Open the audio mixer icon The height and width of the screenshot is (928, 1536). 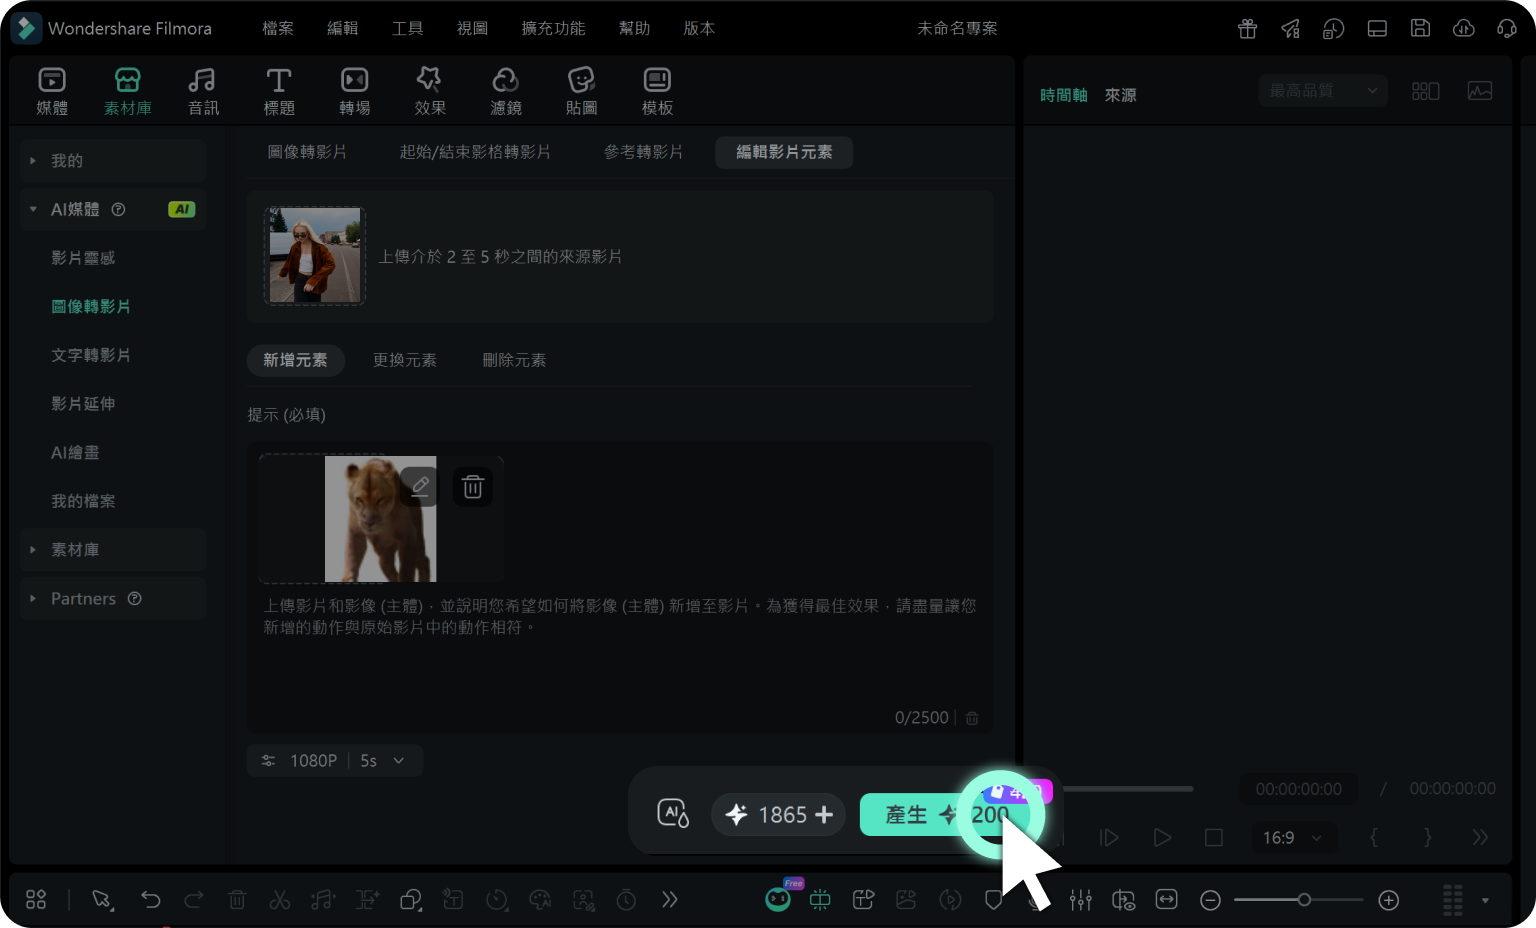(x=1080, y=900)
